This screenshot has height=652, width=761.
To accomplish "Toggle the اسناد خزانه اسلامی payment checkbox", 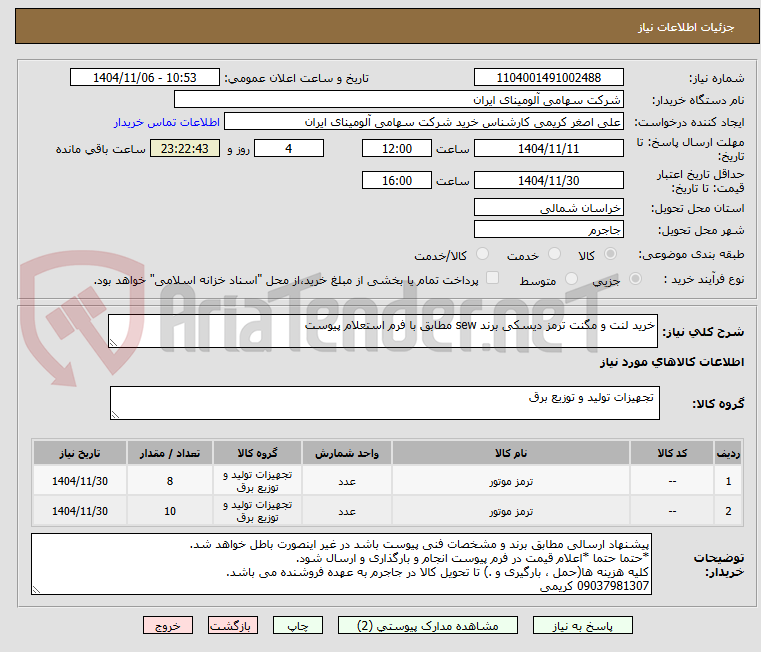I will [x=492, y=278].
